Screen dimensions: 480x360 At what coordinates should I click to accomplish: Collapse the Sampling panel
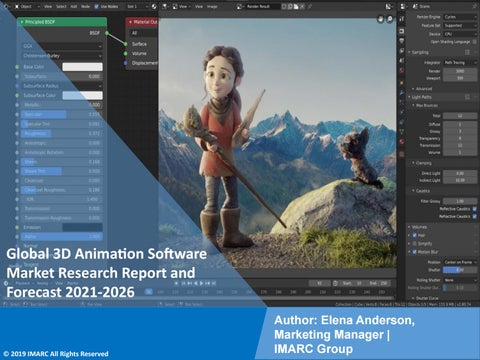pos(409,52)
